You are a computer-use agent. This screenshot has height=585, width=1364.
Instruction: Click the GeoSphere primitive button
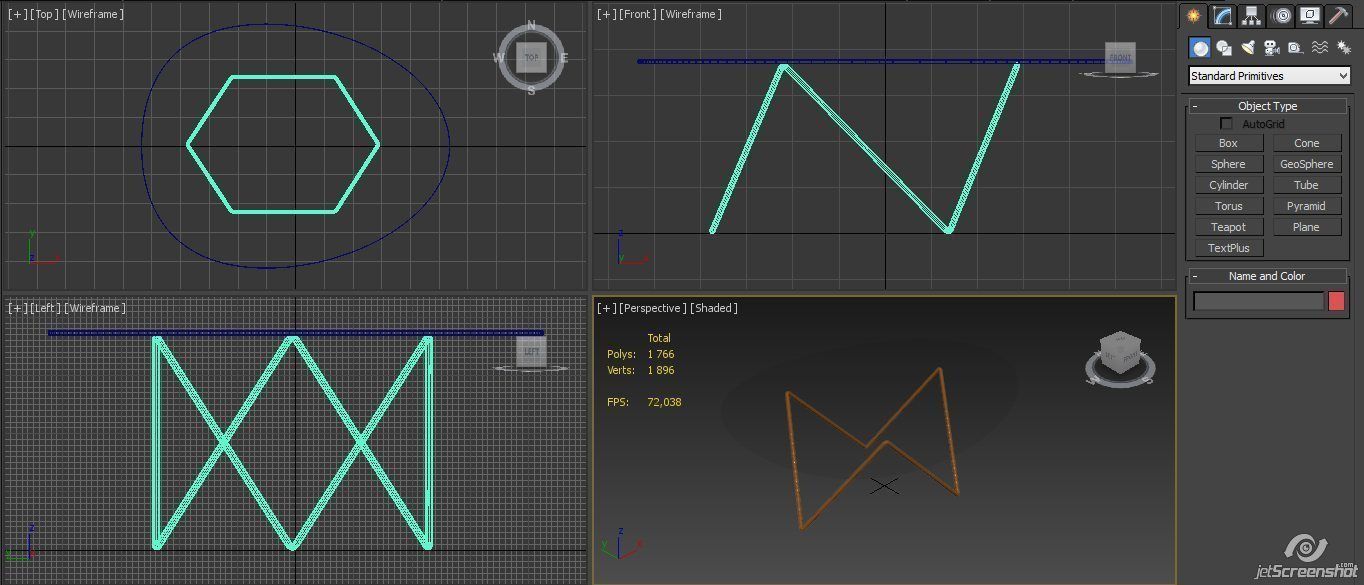pos(1306,164)
